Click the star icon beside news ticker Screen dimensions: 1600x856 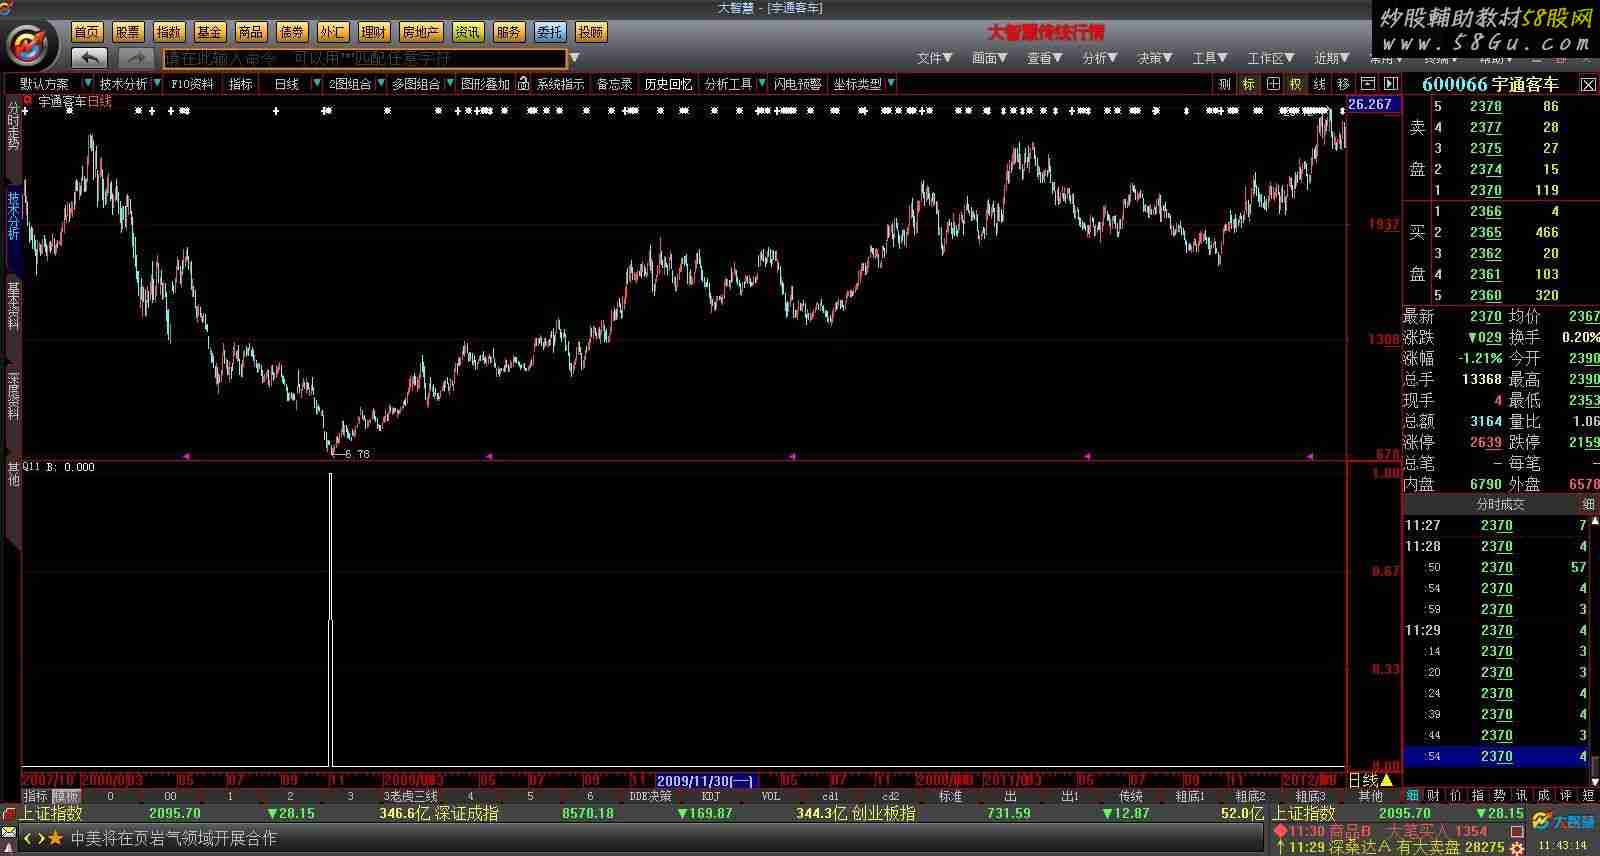pos(56,838)
